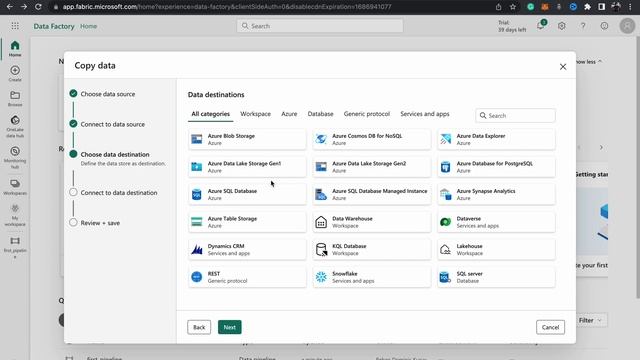Select the Azure Data Lake Storage Gen2 icon
640x360 pixels.
[x=321, y=167]
